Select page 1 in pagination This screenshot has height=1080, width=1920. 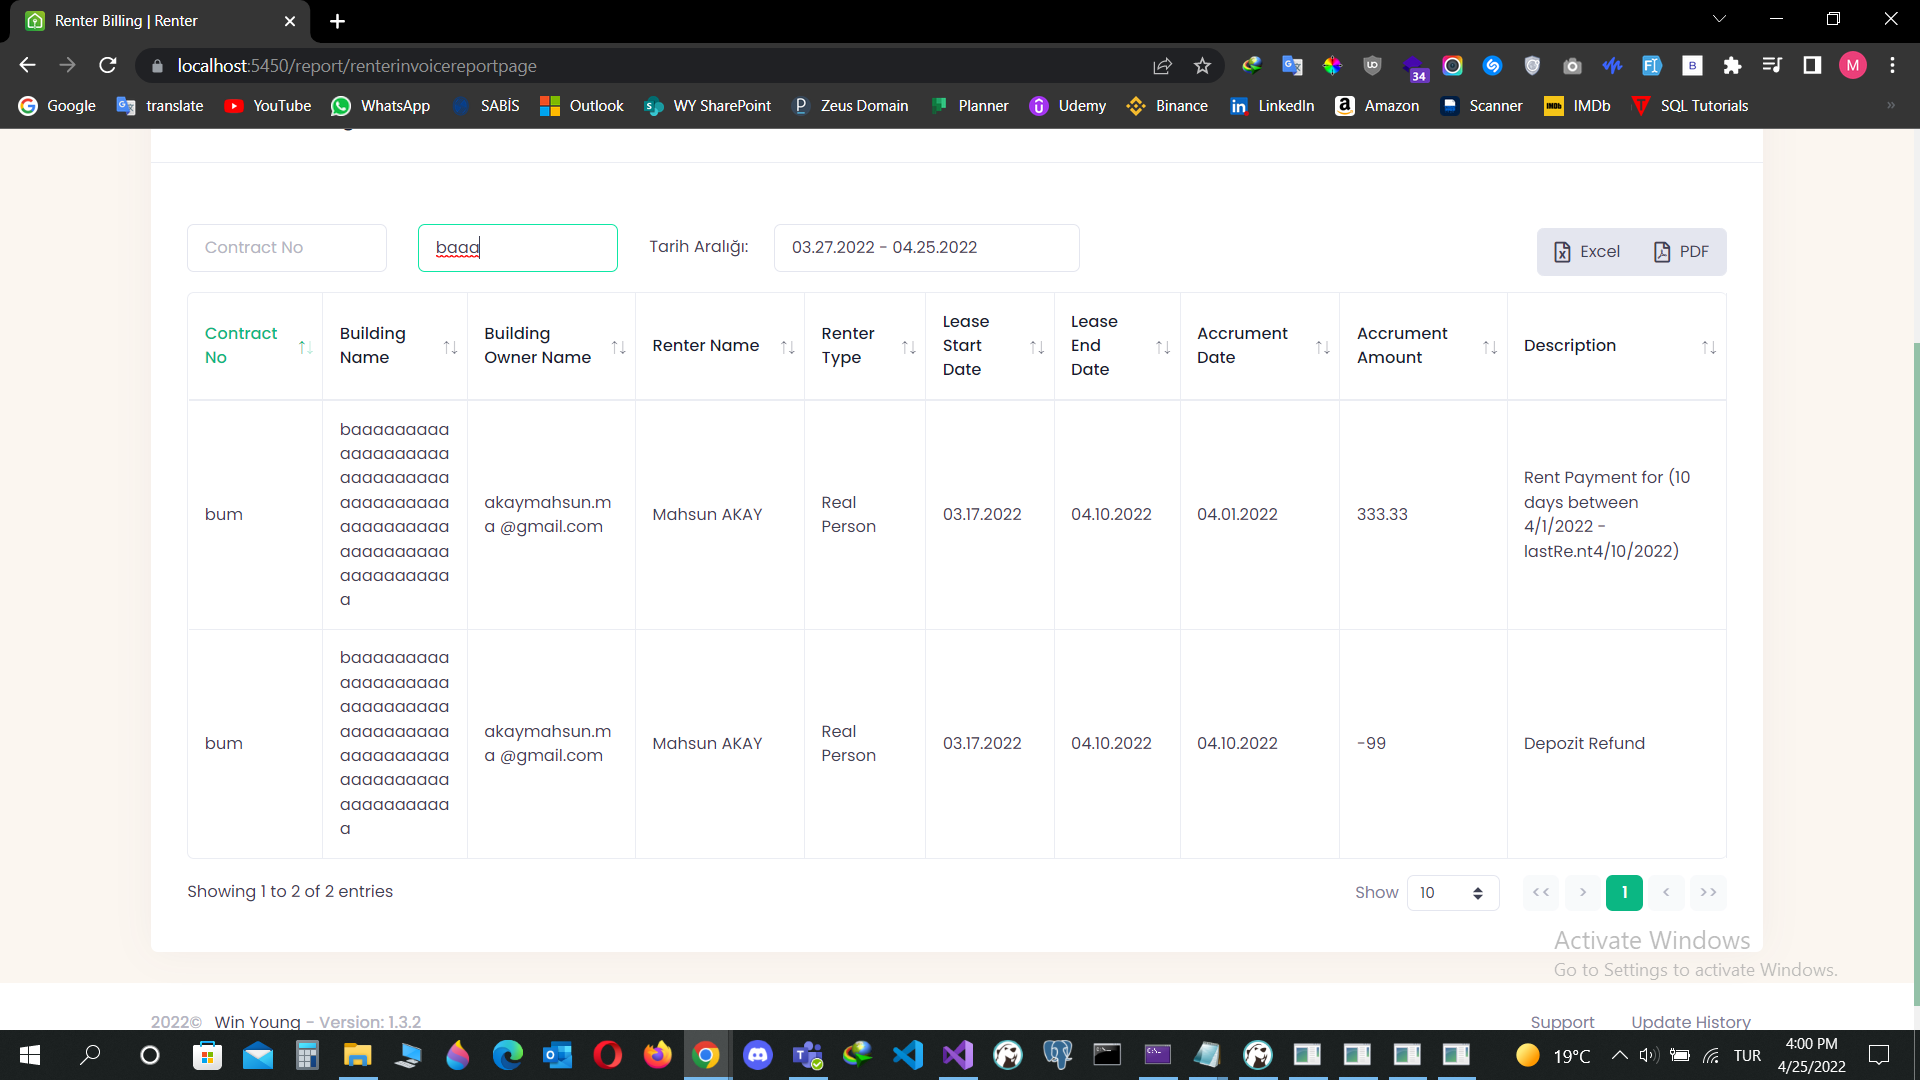[1624, 893]
